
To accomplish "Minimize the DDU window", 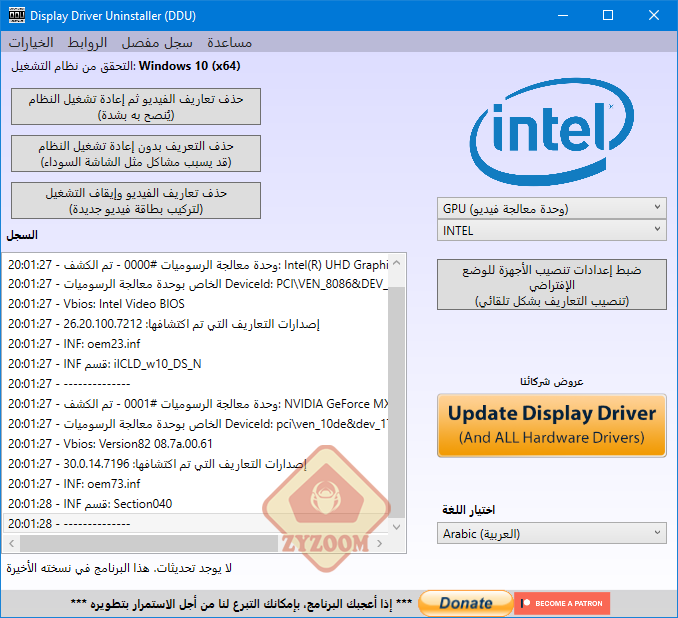I will (x=563, y=16).
